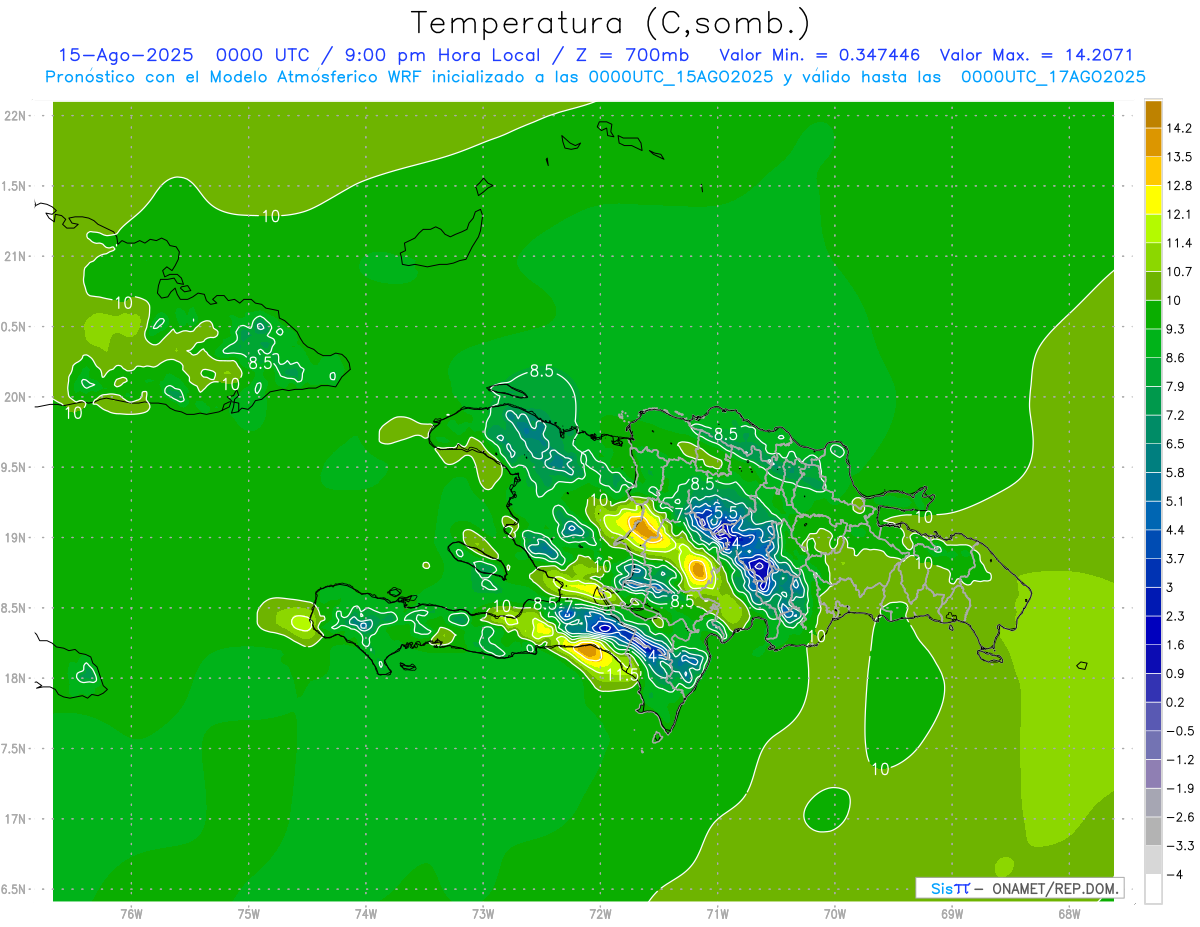Click the 3.7 value on the colorbar

click(x=1176, y=558)
